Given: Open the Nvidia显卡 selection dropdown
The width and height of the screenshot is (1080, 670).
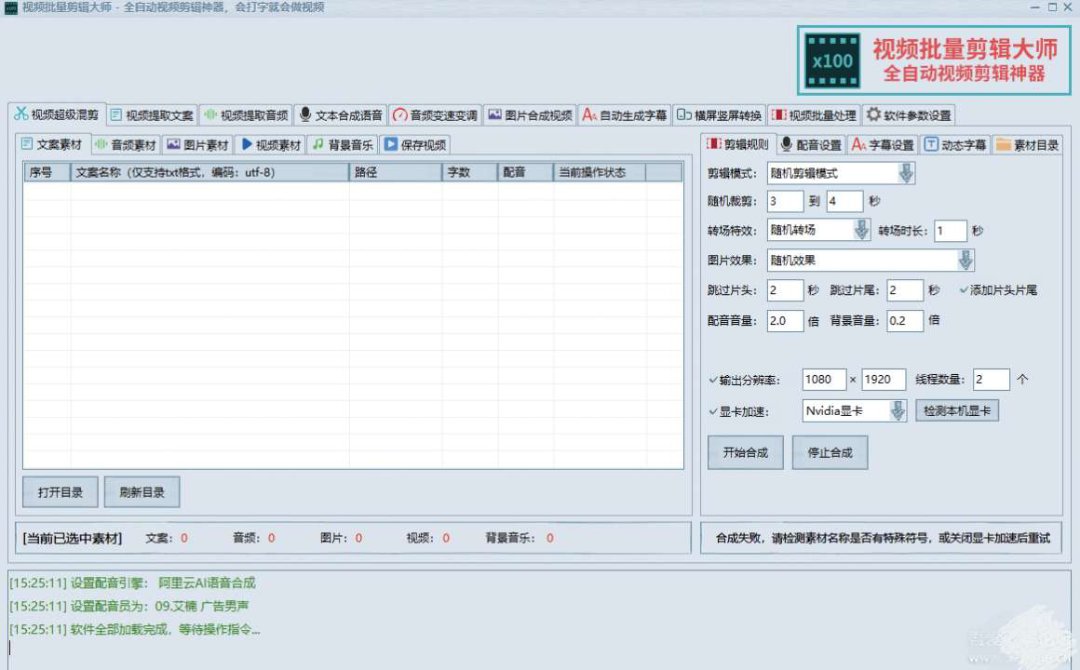Looking at the screenshot, I should [897, 411].
